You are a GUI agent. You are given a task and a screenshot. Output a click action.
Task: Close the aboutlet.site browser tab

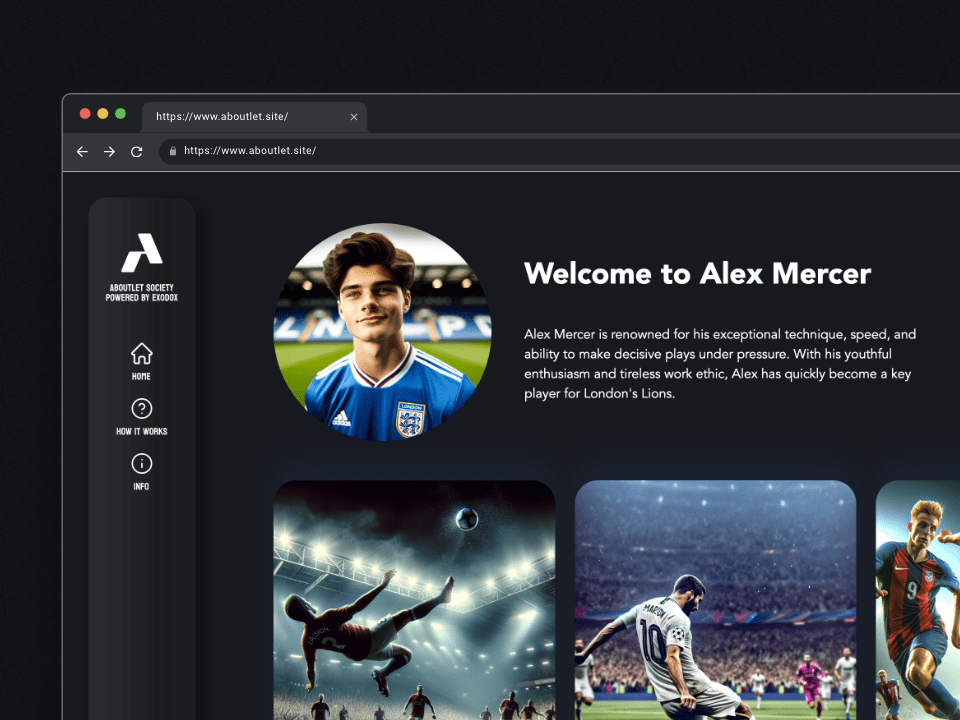click(x=353, y=117)
